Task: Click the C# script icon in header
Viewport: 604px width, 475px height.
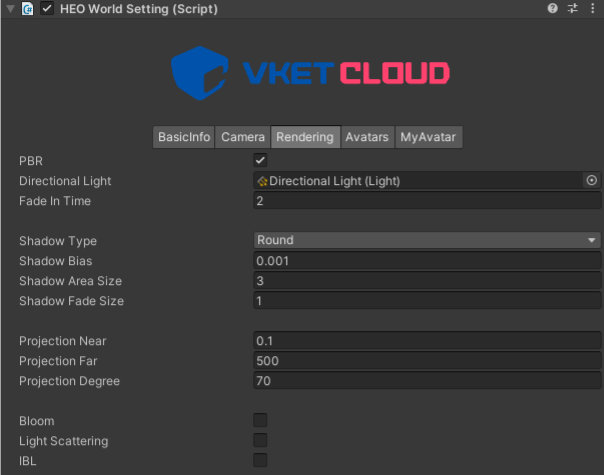Action: (28, 9)
